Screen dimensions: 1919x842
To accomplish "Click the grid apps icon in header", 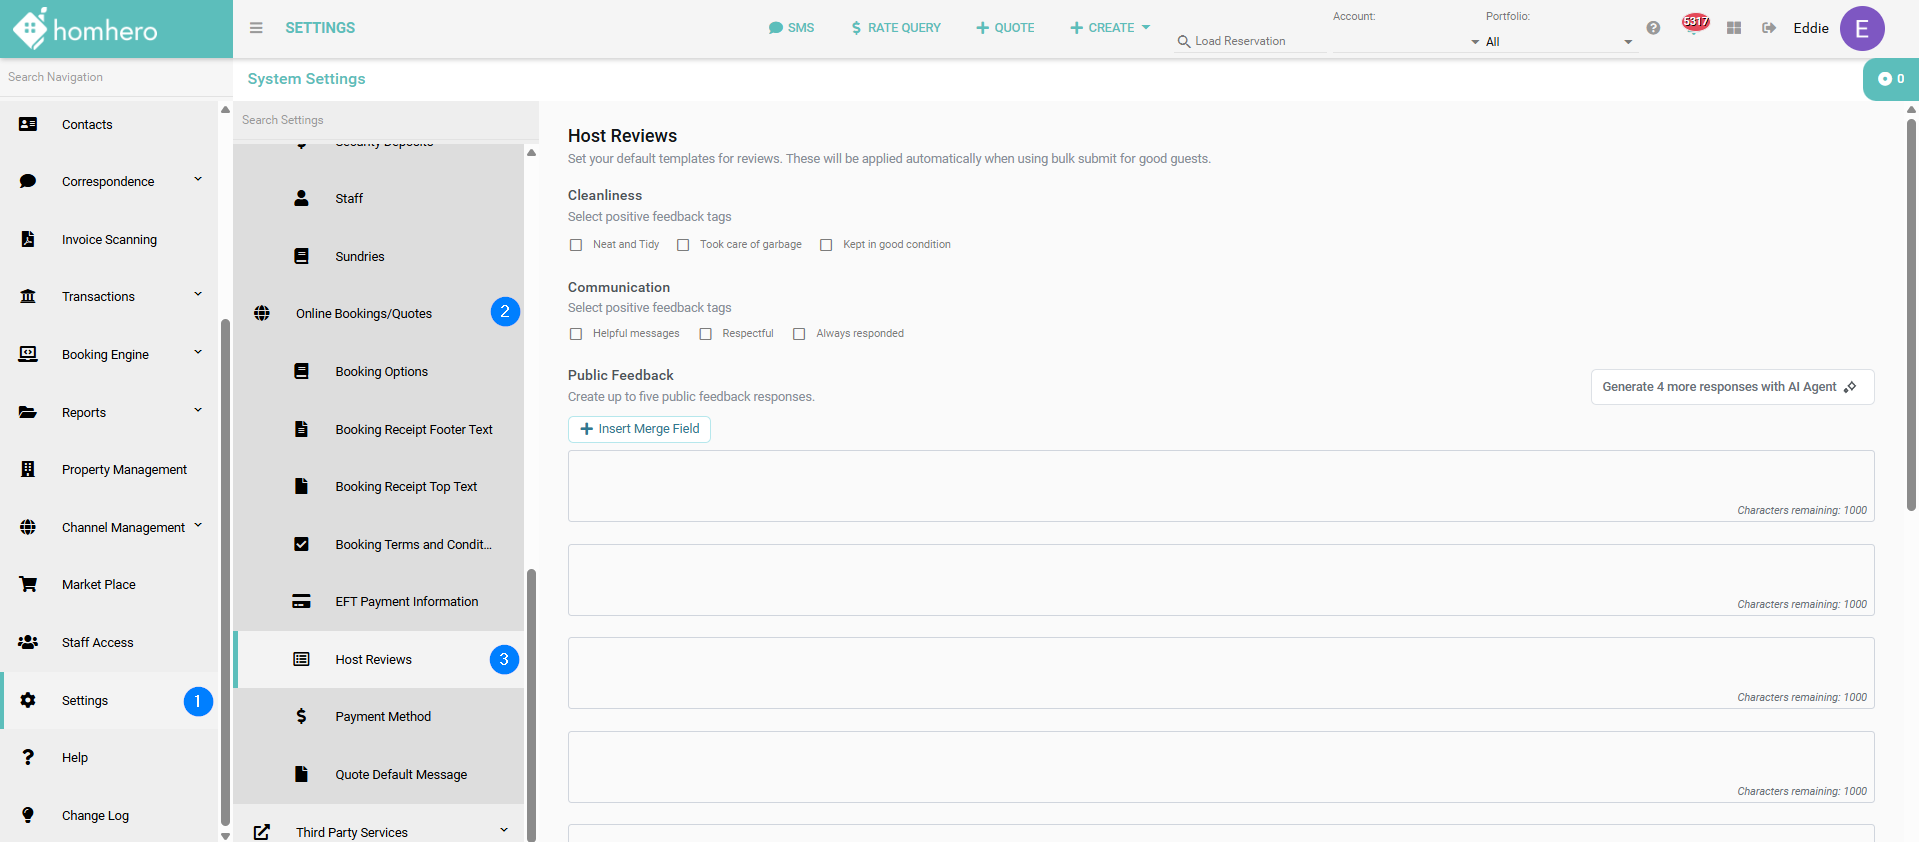I will 1734,28.
